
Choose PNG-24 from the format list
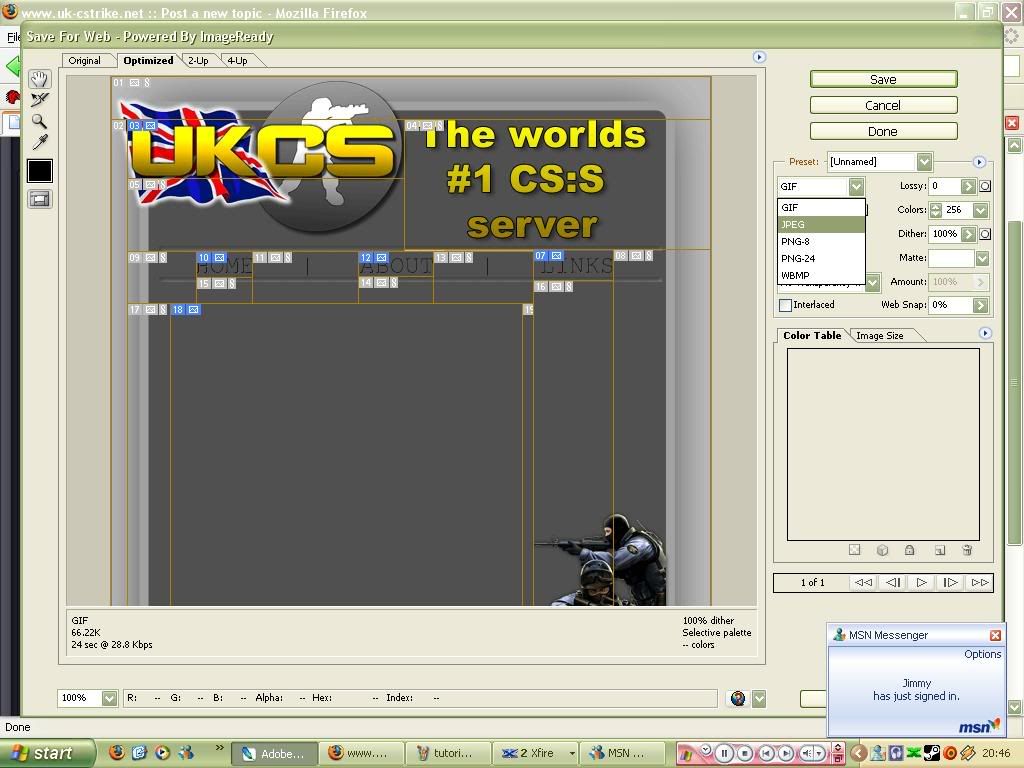[820, 258]
